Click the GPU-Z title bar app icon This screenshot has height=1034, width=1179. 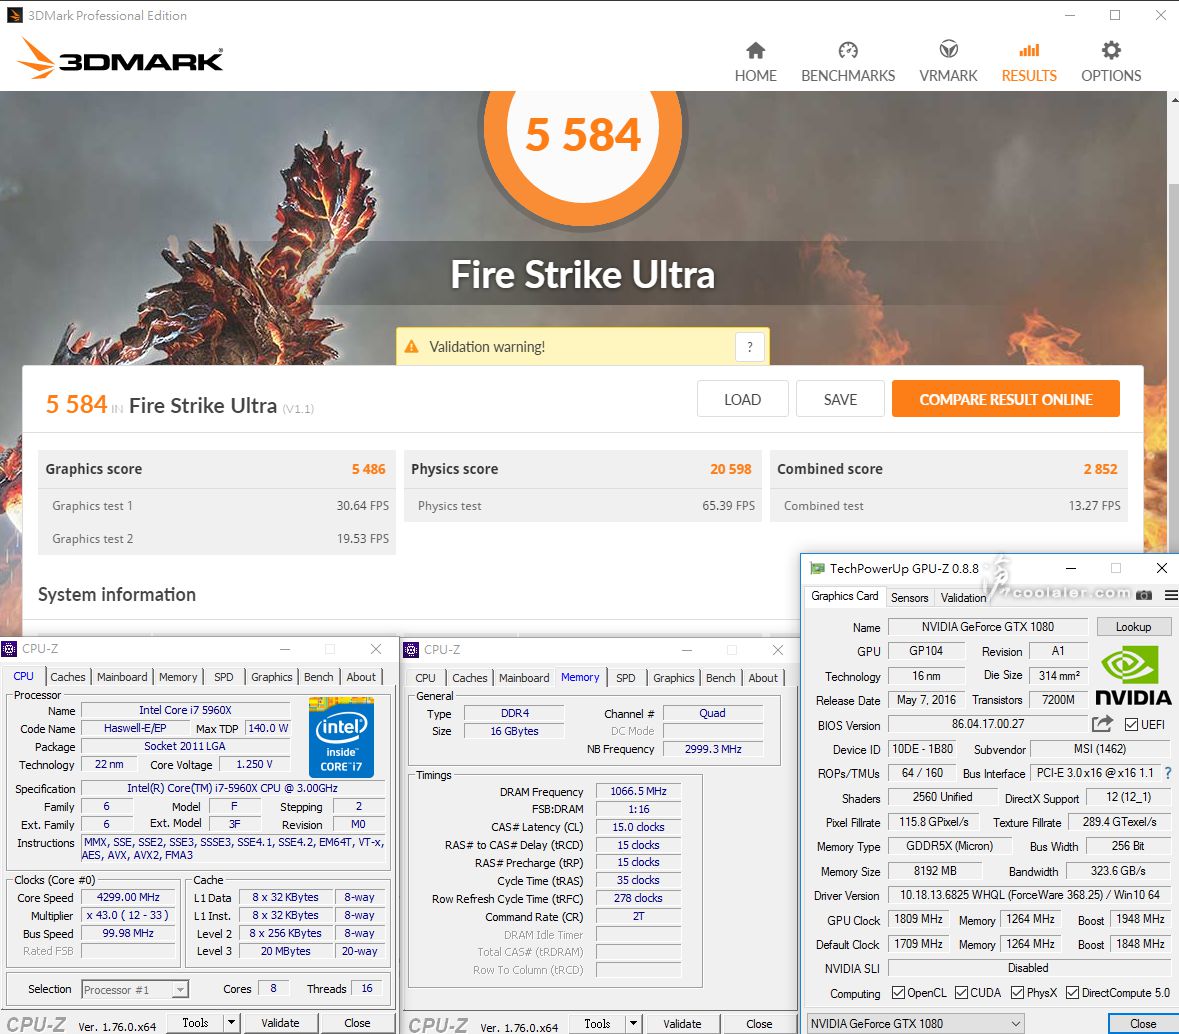pos(817,569)
